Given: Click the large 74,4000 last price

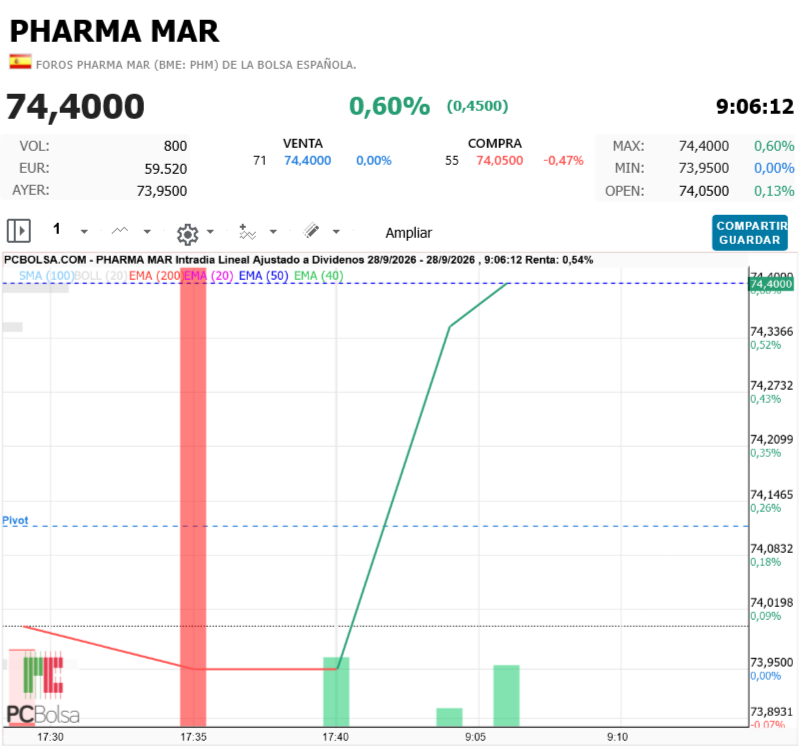Looking at the screenshot, I should (75, 107).
